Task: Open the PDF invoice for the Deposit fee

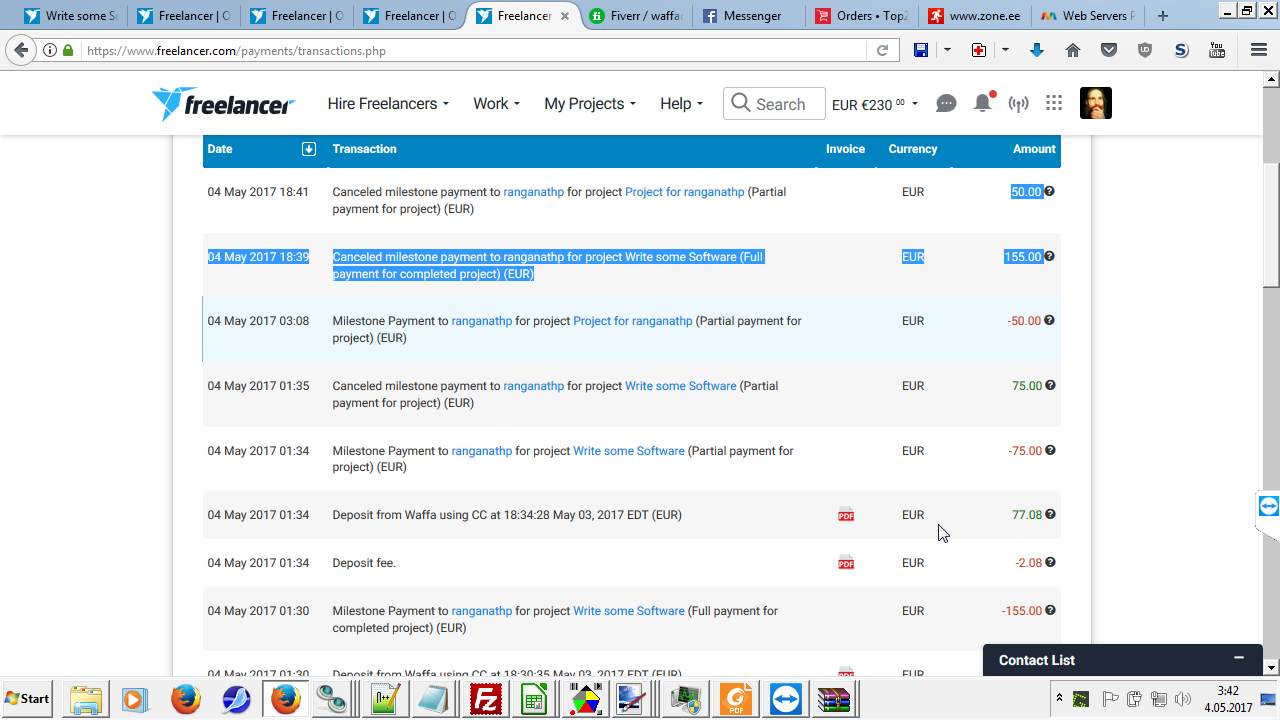Action: tap(846, 563)
